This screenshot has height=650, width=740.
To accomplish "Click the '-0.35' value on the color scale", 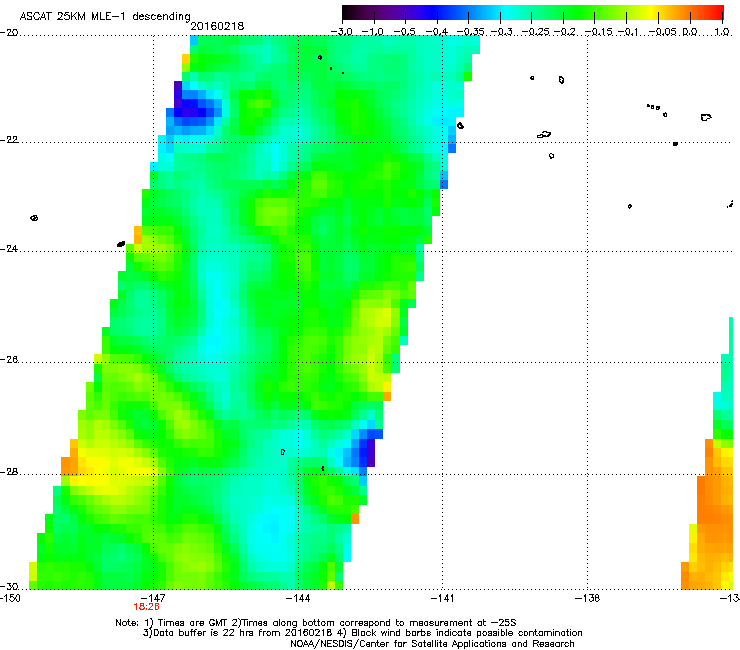I will [470, 32].
